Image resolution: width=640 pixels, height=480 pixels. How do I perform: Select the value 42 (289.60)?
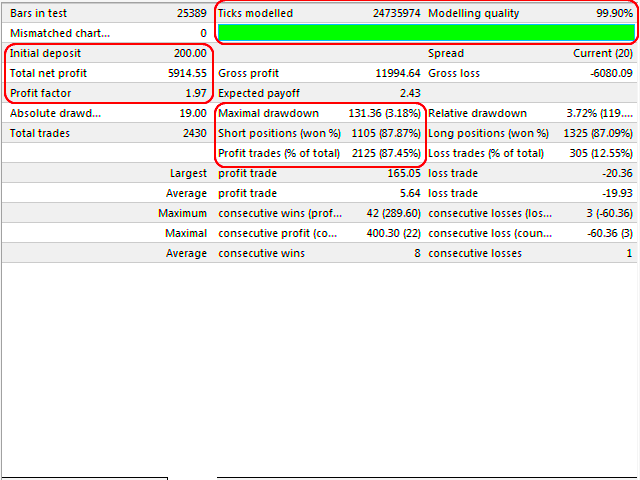tap(393, 213)
